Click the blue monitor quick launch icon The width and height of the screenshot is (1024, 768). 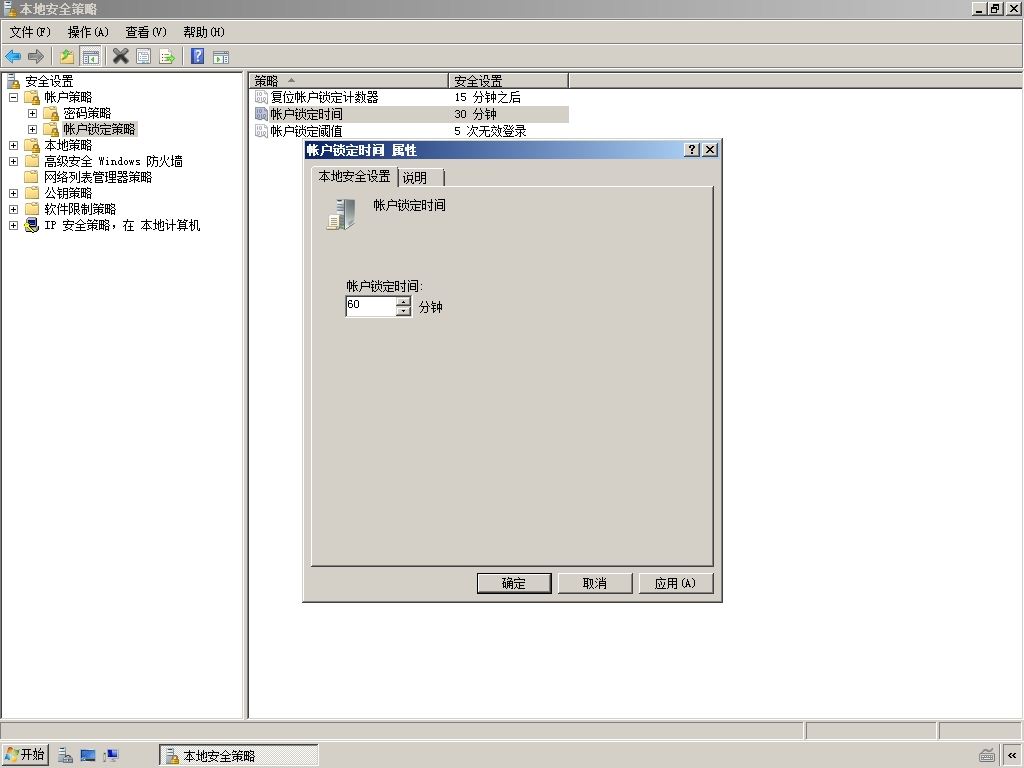(88, 756)
